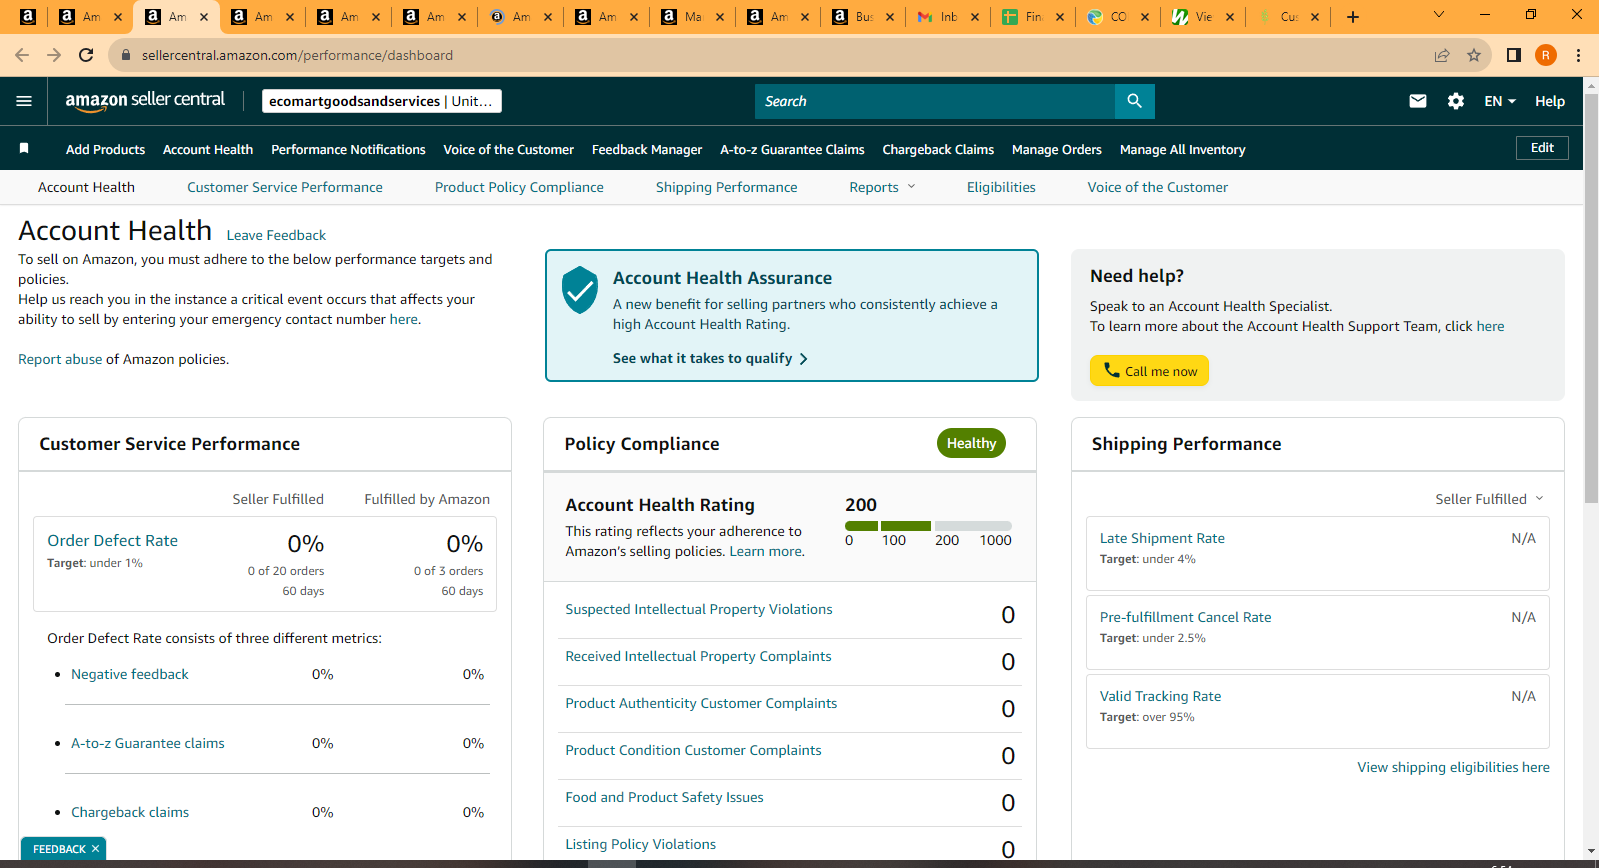The image size is (1599, 868).
Task: Click the Edit button on the navigation bar
Action: 1542,148
